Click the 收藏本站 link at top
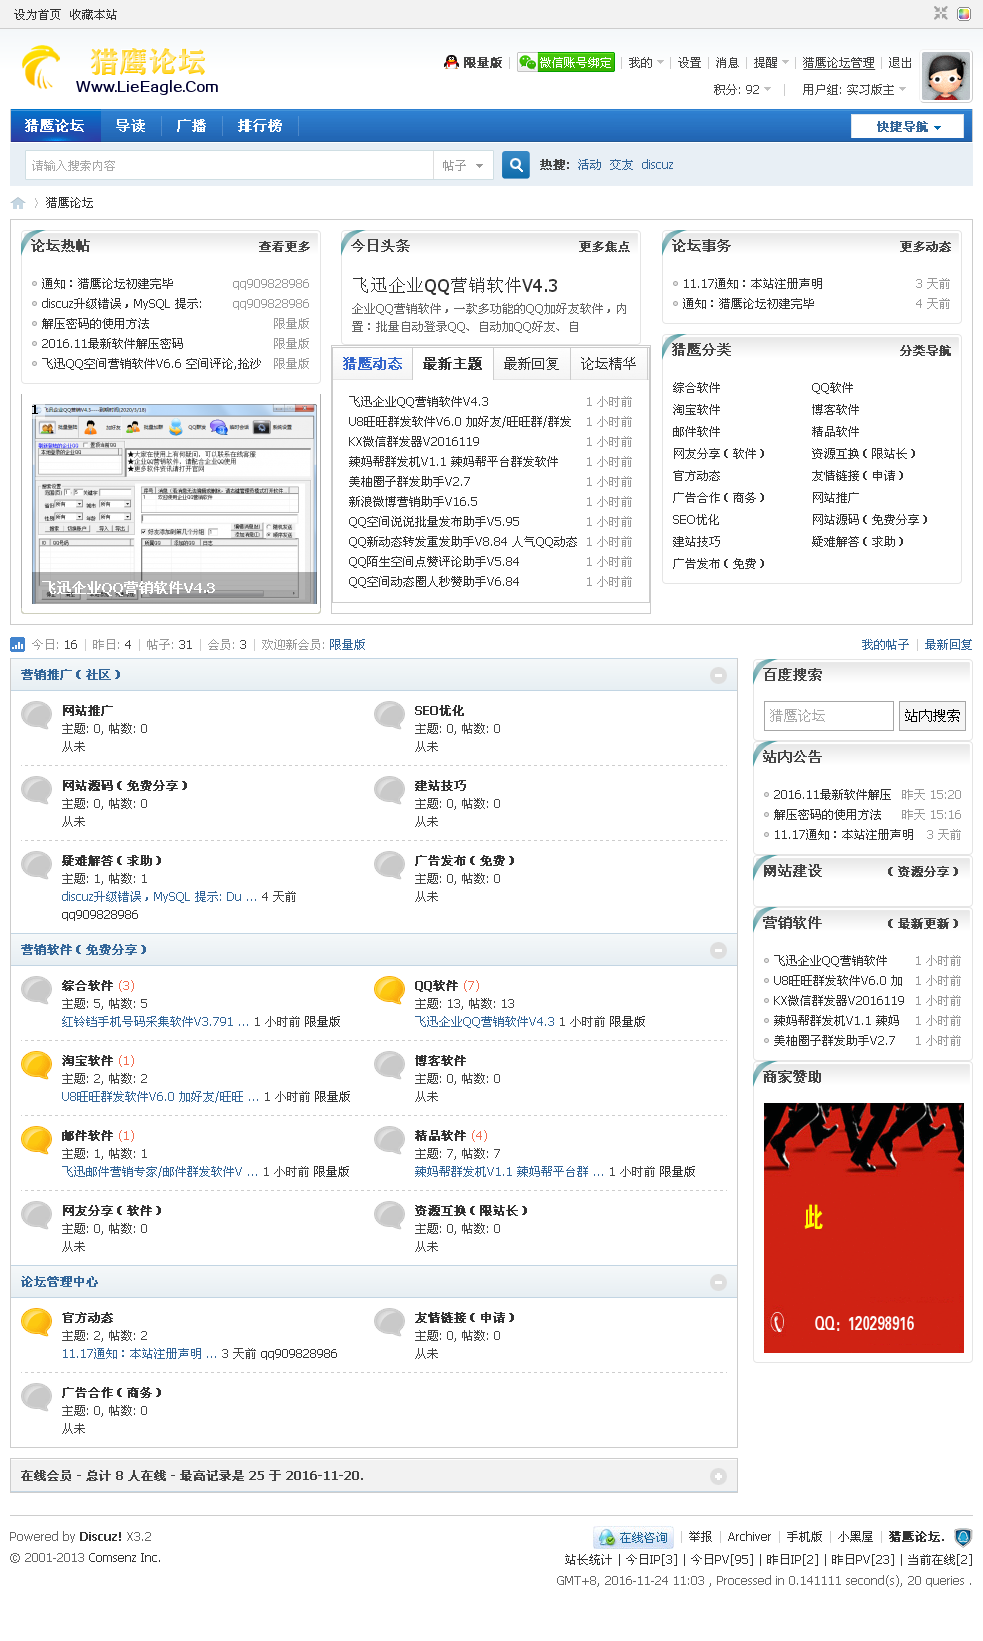 [93, 15]
